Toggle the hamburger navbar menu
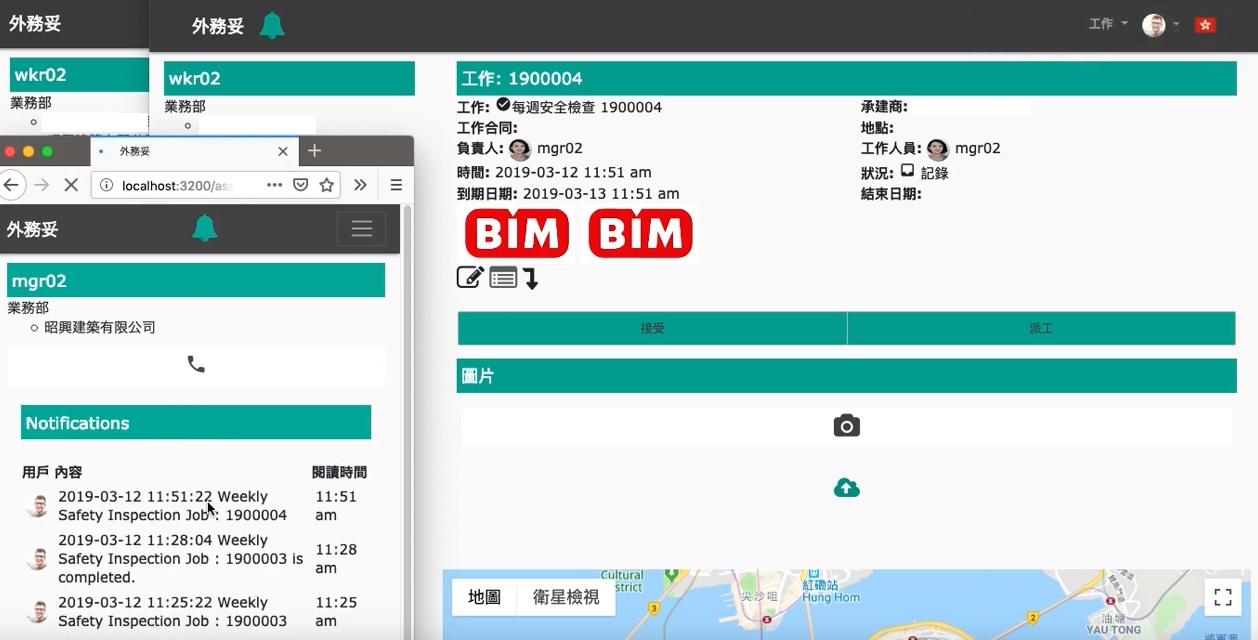The height and width of the screenshot is (640, 1258). [x=361, y=229]
